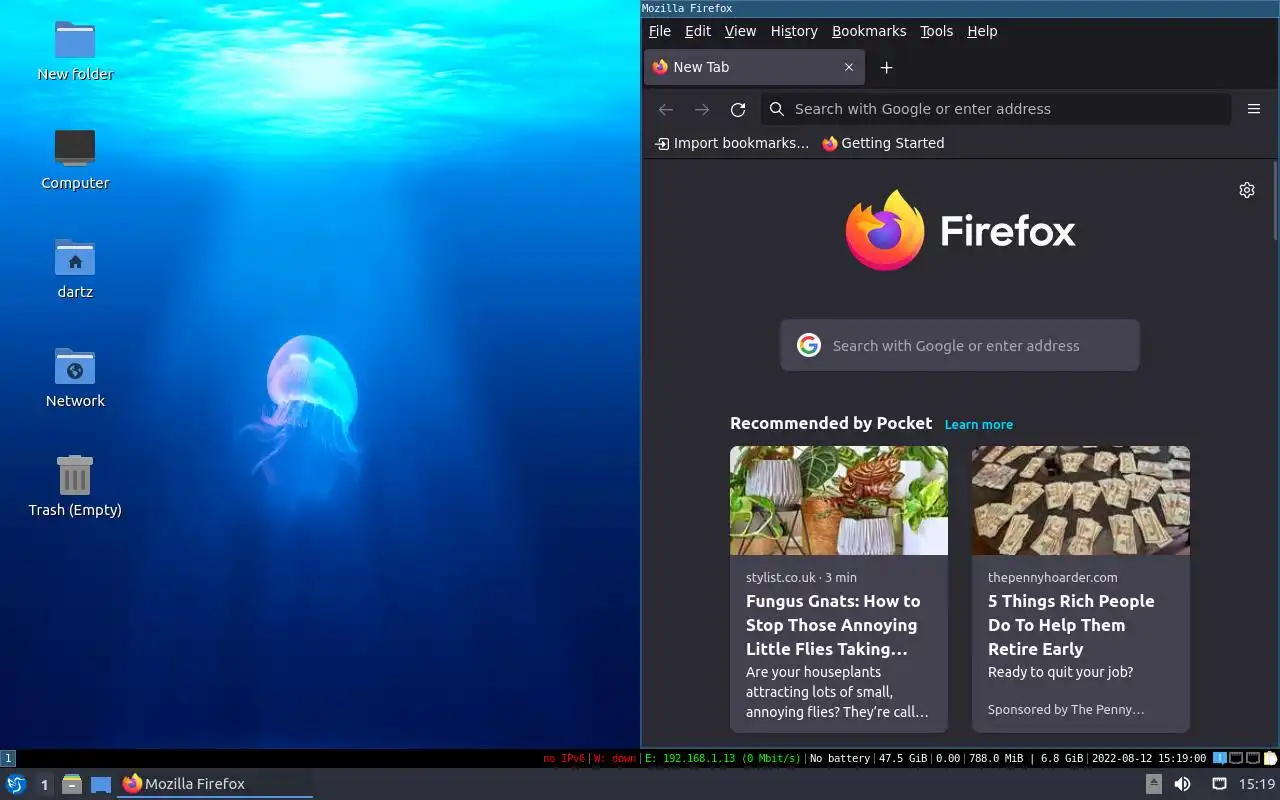Click '2022-08-12 15:19:00' status entry
The width and height of the screenshot is (1280, 800).
(1149, 758)
